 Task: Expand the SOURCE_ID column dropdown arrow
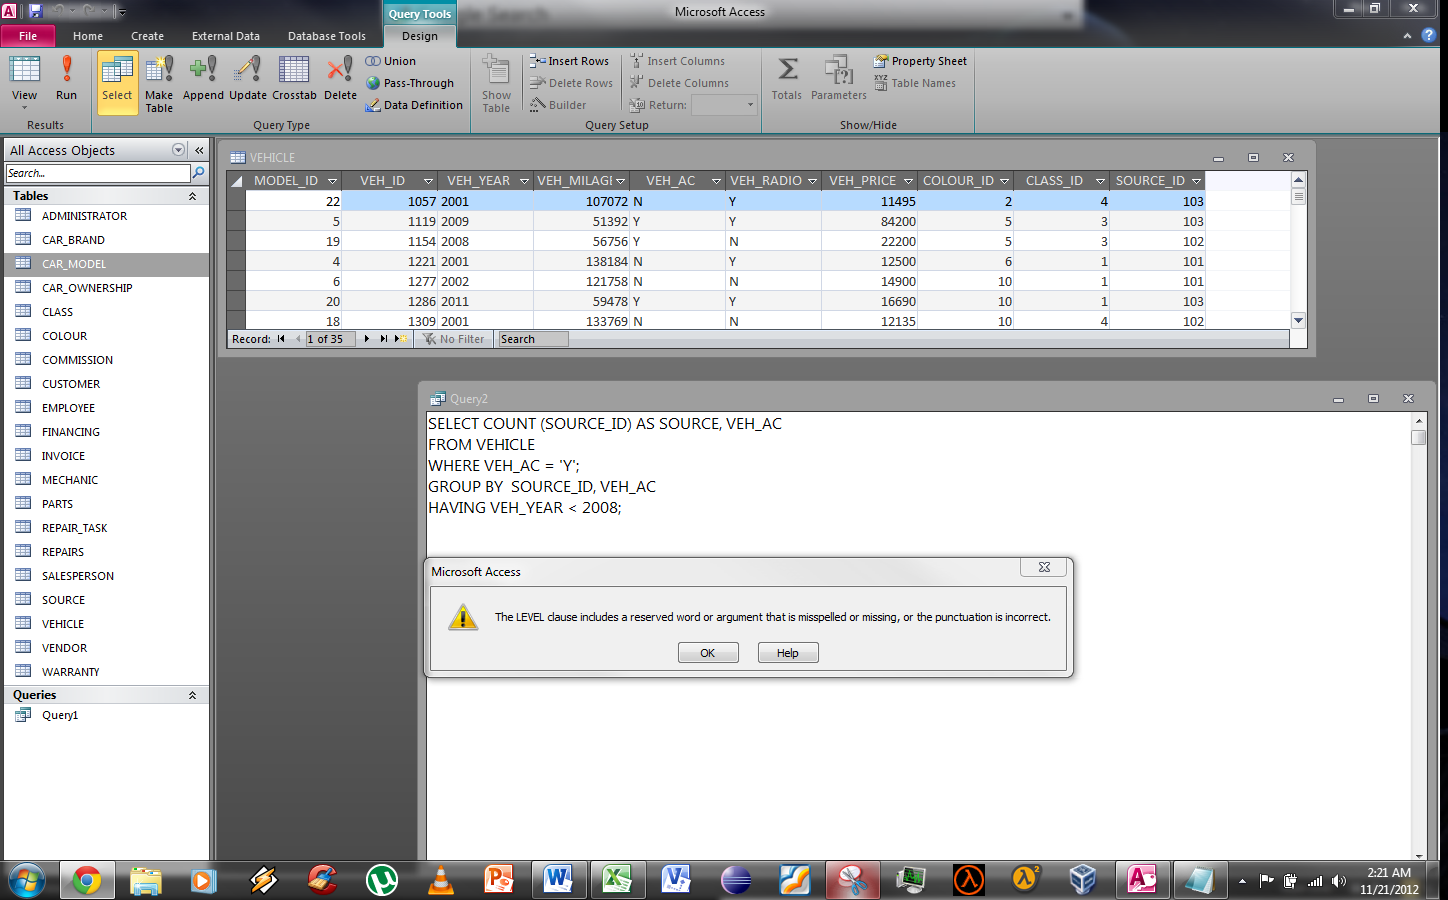pyautogui.click(x=1196, y=181)
